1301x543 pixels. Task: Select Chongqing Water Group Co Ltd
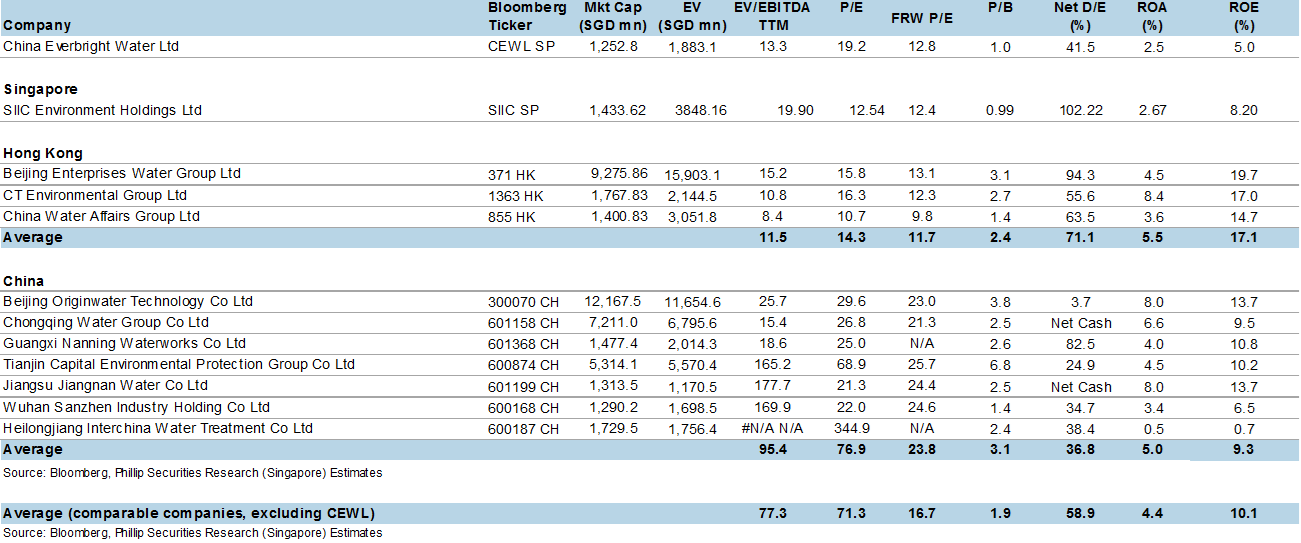[106, 322]
